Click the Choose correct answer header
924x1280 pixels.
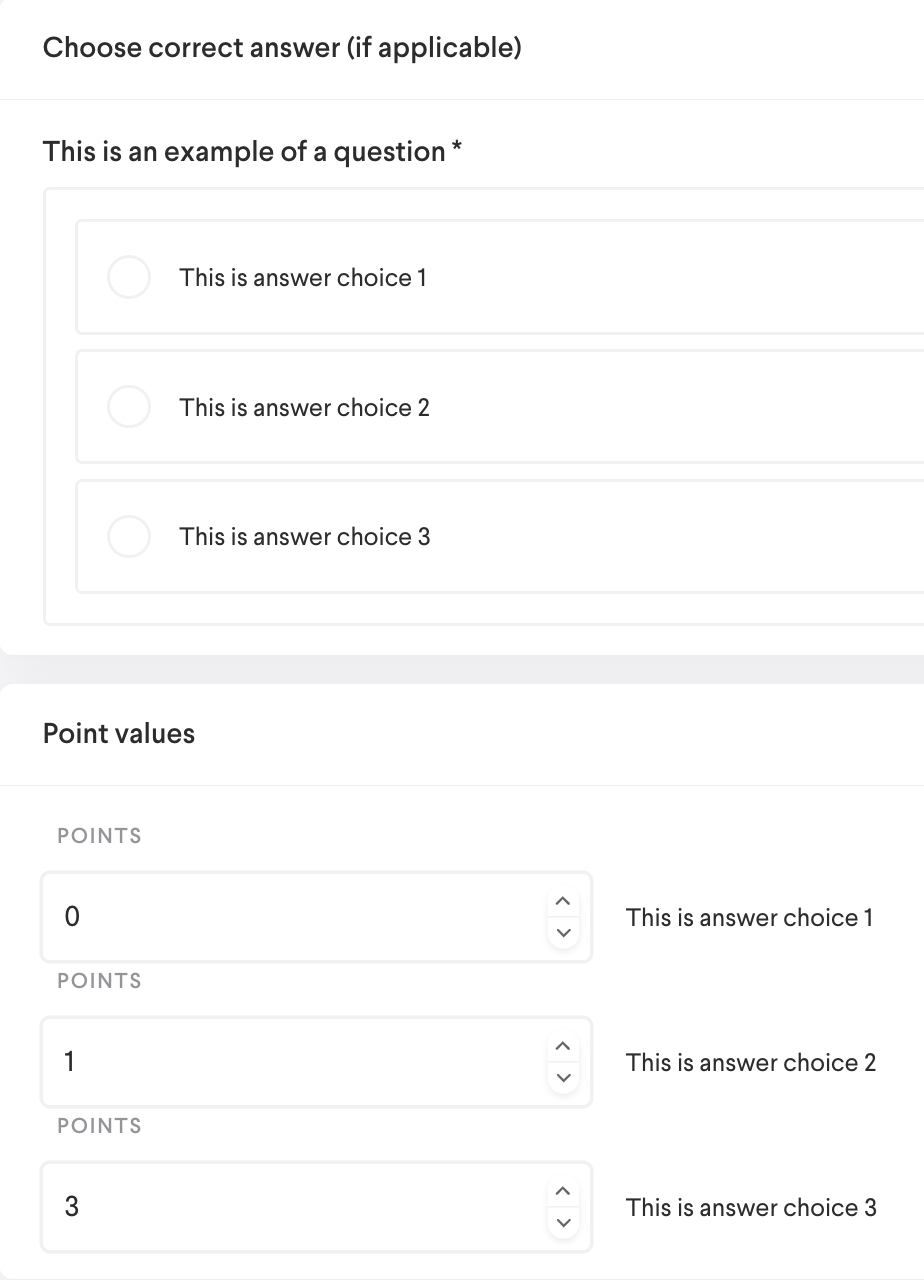(281, 47)
